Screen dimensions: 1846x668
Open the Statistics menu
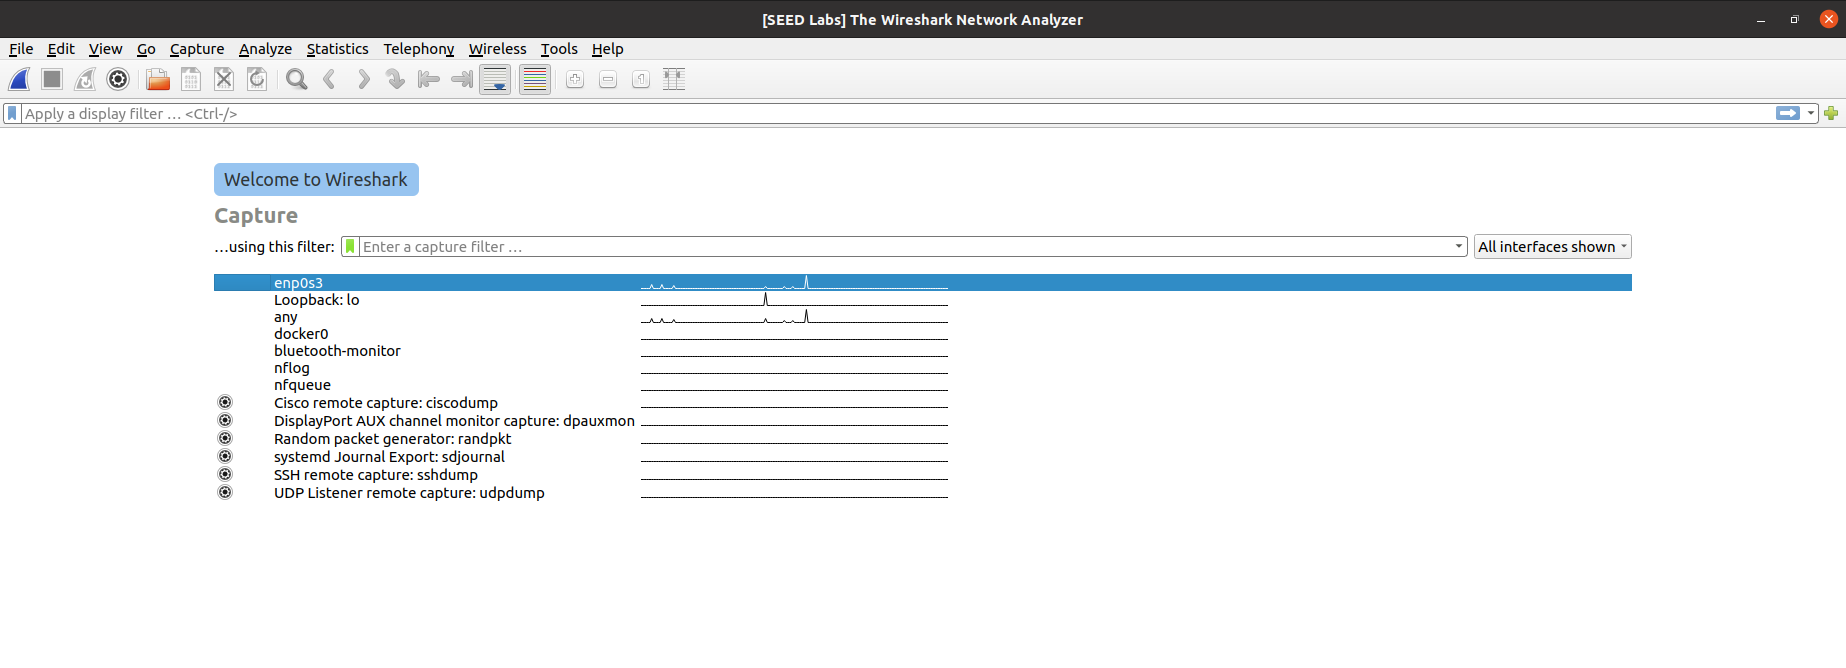tap(337, 49)
